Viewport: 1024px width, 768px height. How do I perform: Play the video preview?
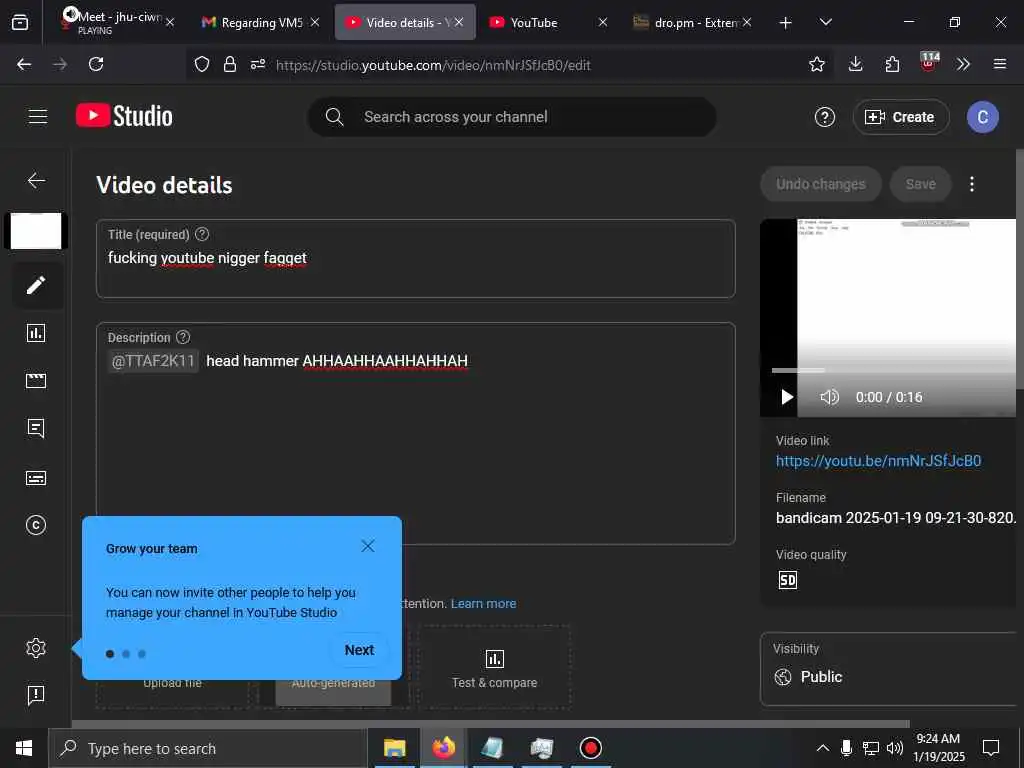[x=787, y=397]
